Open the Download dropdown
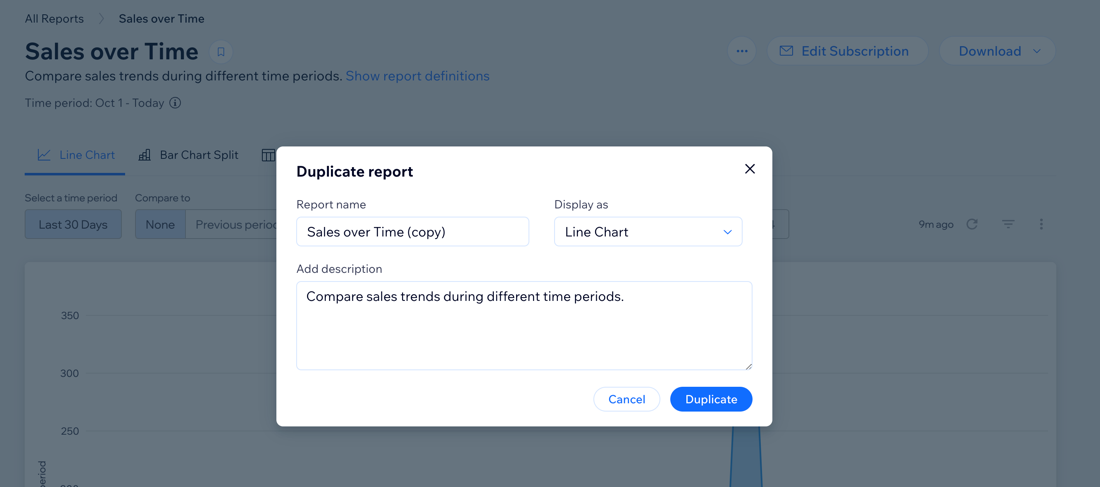Viewport: 1100px width, 487px height. (997, 51)
